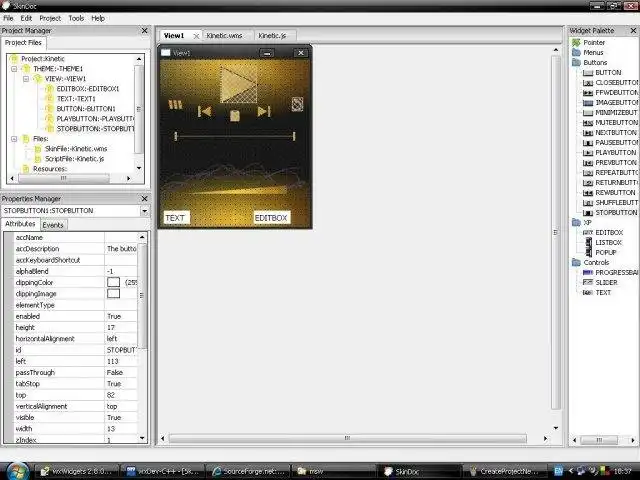Pick the MINIMIZEBUTTON widget
Viewport: 640px width, 480px height.
tap(610, 113)
